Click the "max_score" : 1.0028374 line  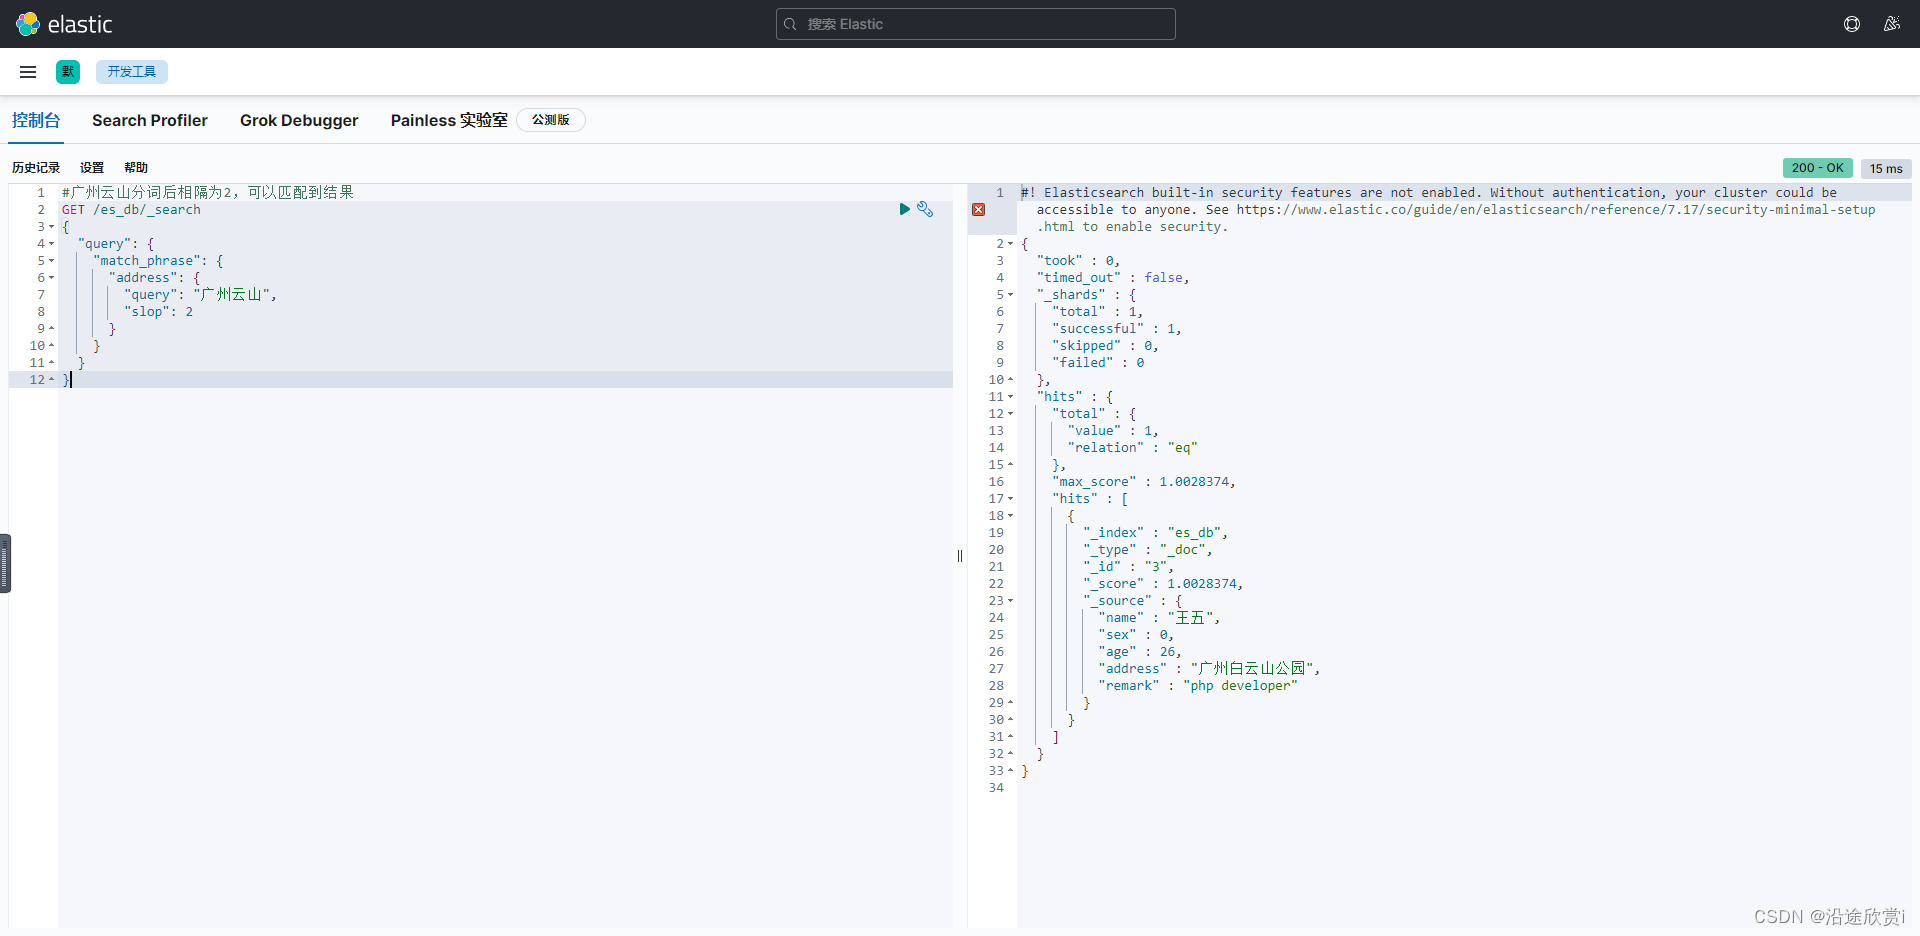coord(1144,482)
